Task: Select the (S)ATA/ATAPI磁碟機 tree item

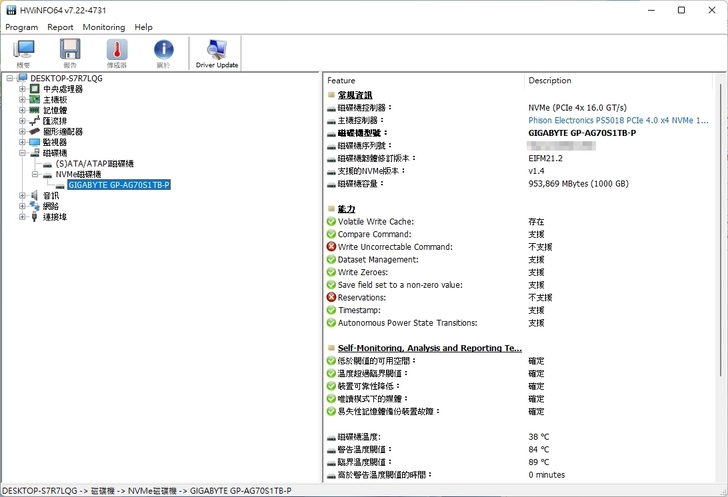Action: [x=94, y=163]
